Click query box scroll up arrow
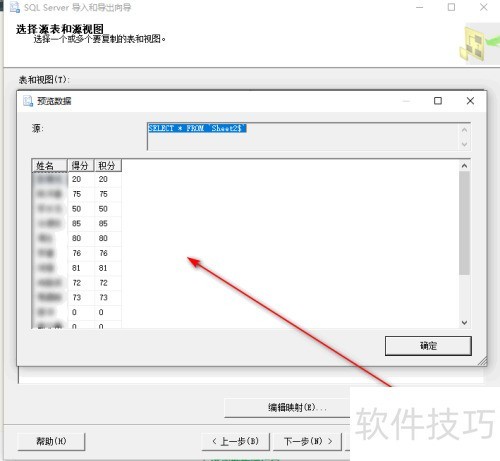Screen dimensions: 500x461 click(x=464, y=130)
